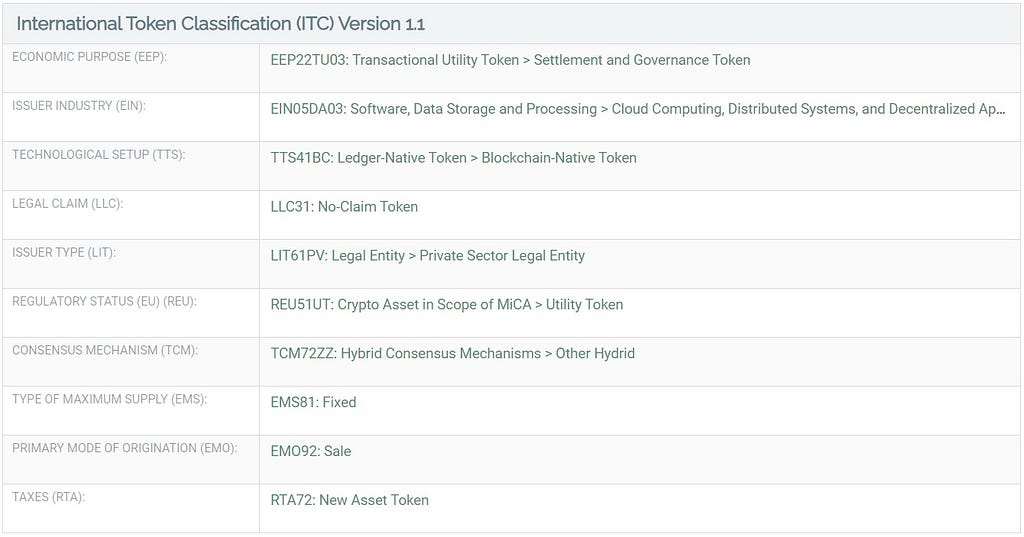Click EMO92 Sale value
Viewport: 1024px width, 537px height.
(x=311, y=452)
